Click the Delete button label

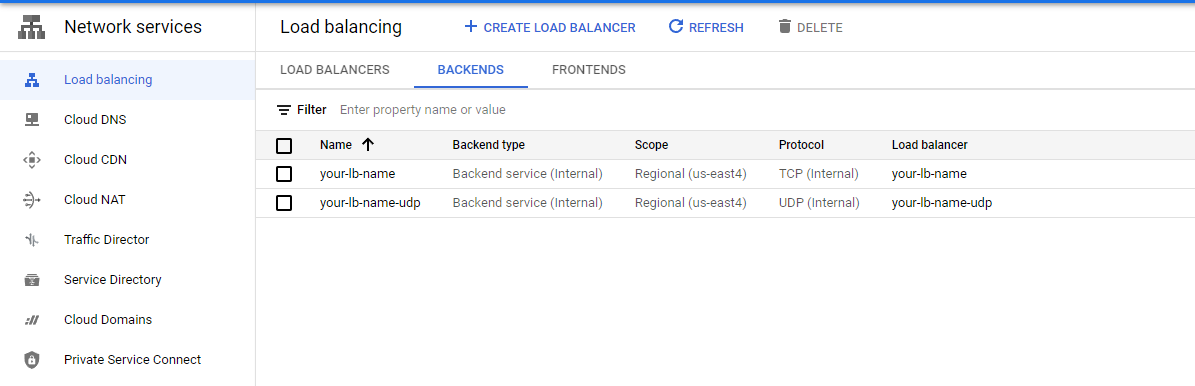click(820, 27)
